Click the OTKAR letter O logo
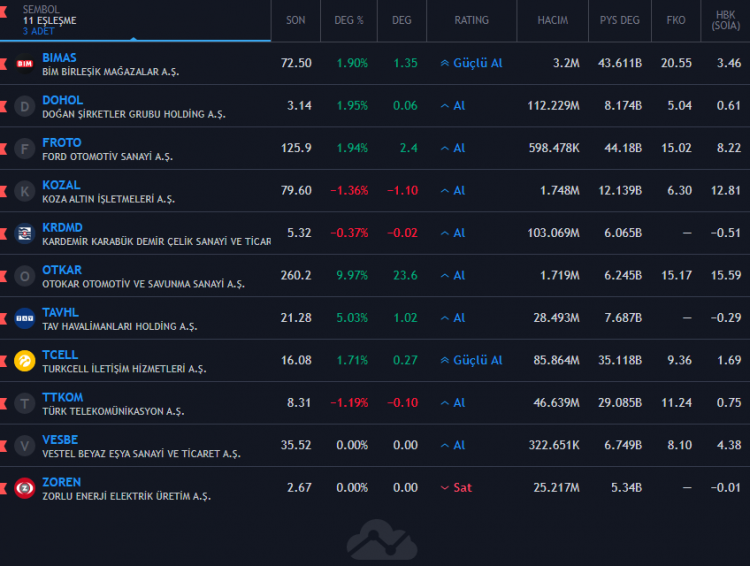Image resolution: width=750 pixels, height=566 pixels. [x=25, y=276]
